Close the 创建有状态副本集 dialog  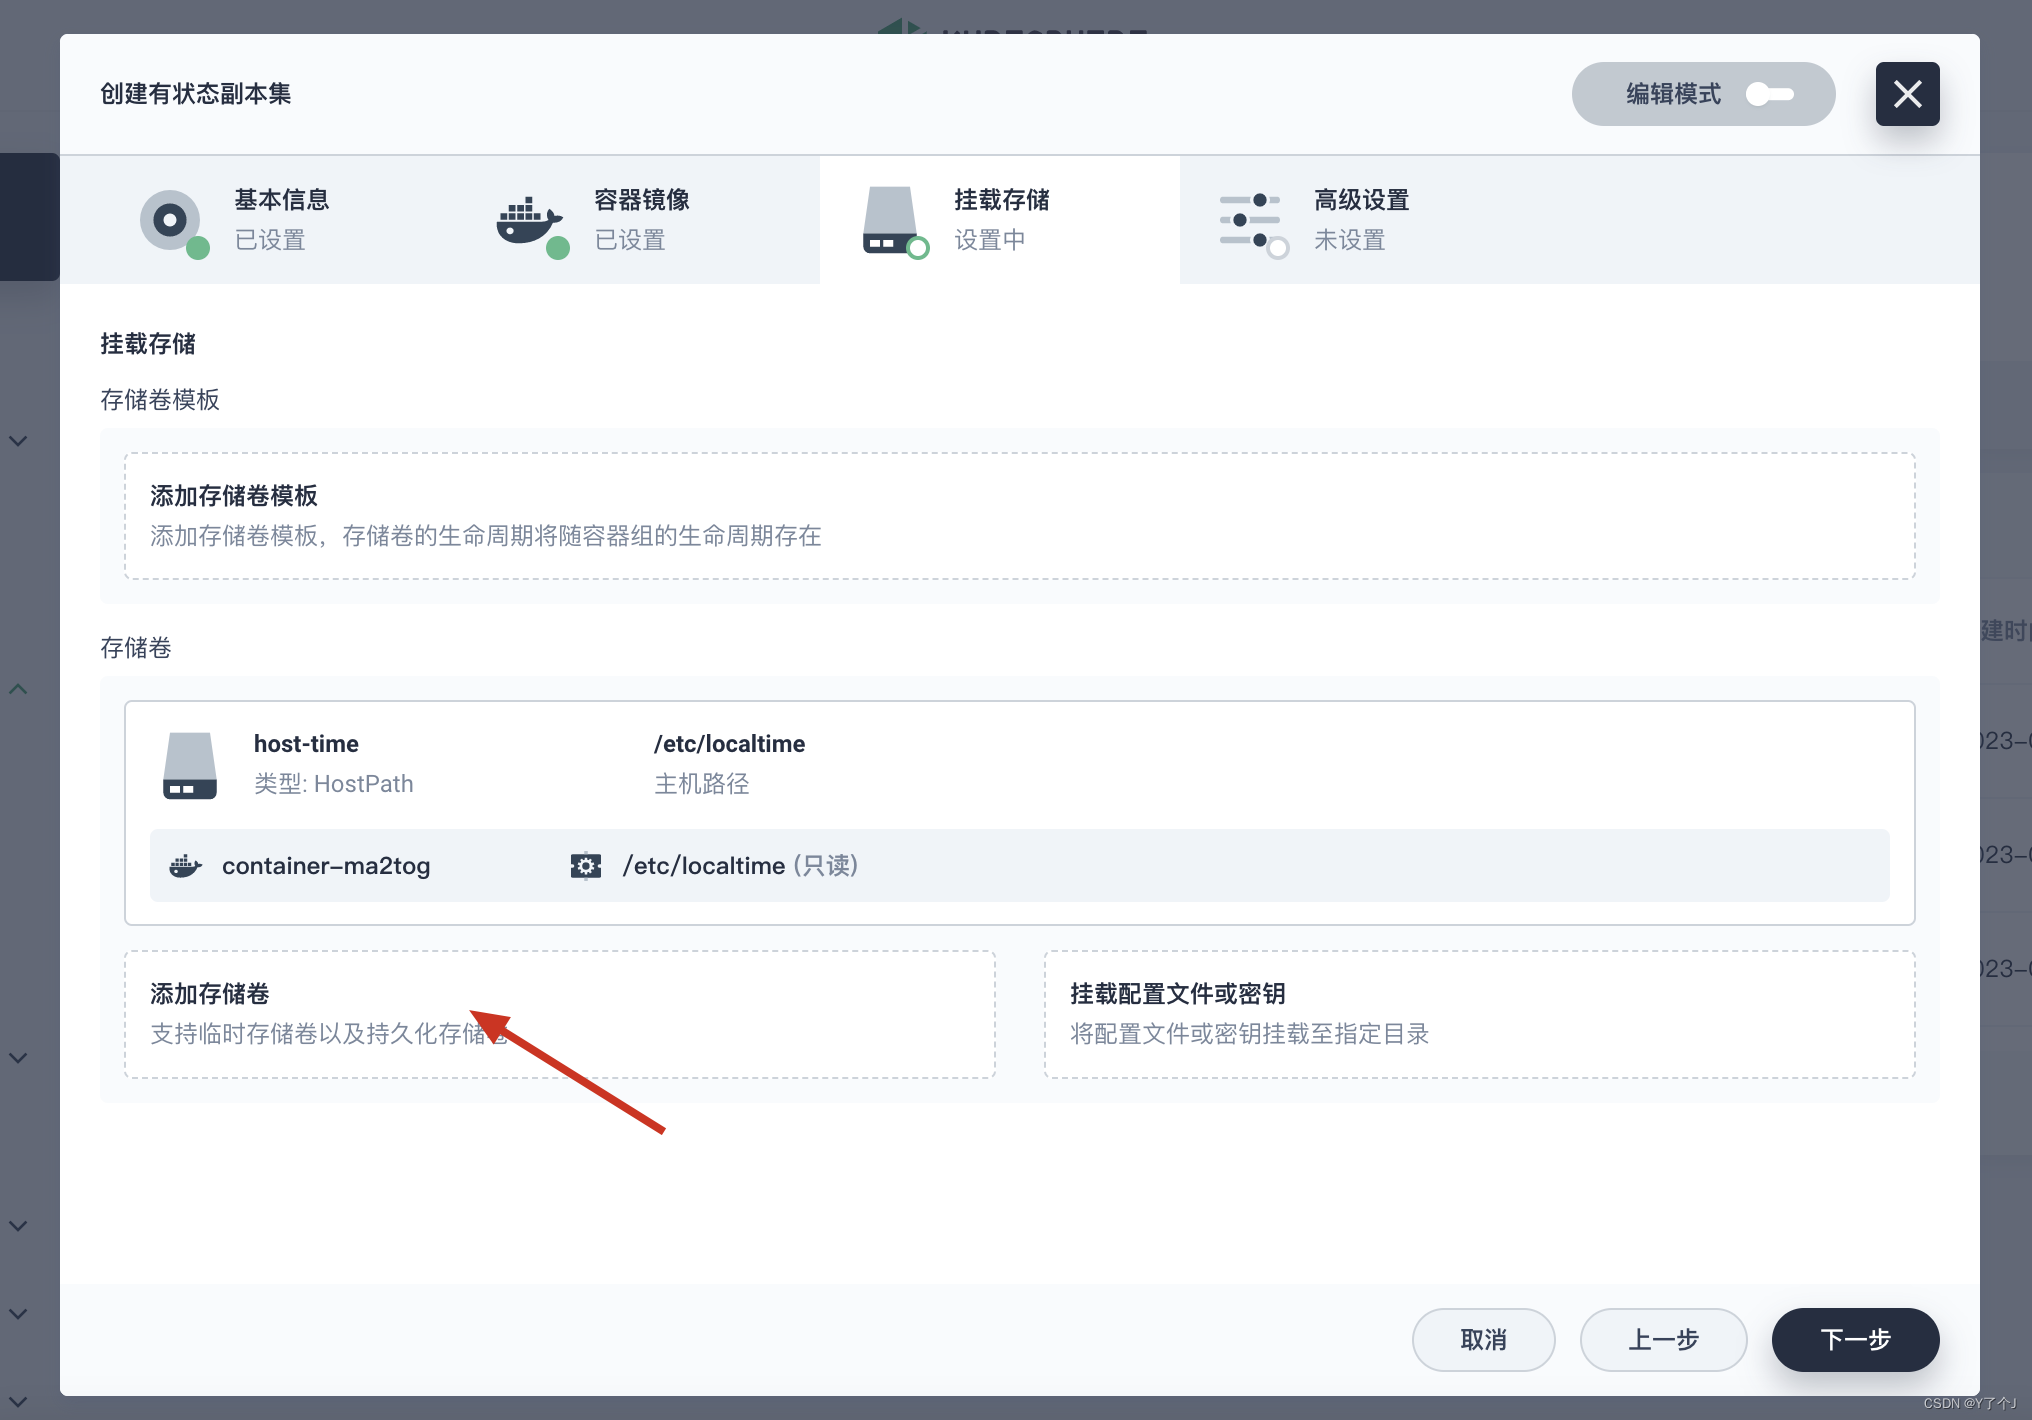(x=1907, y=94)
